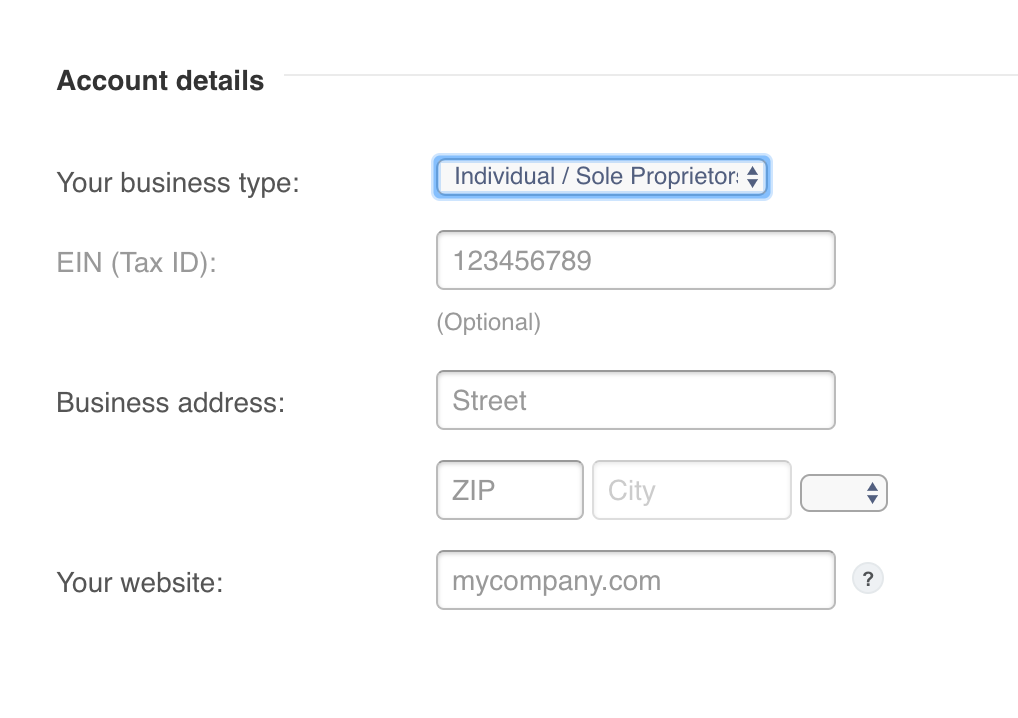
Task: Click the City text field
Action: pos(692,490)
